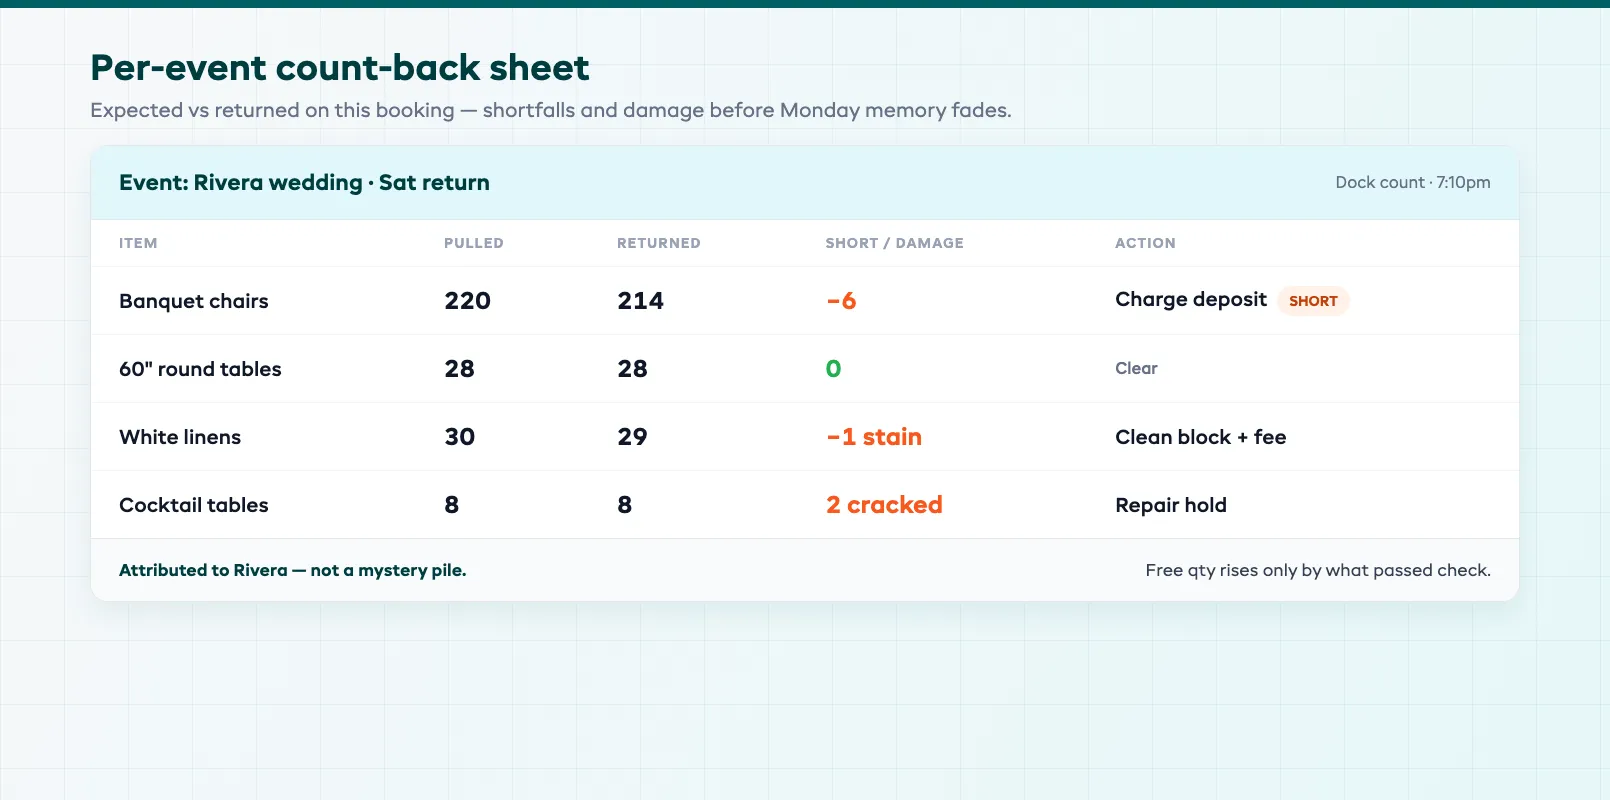Click the ITEM column header

coord(138,243)
